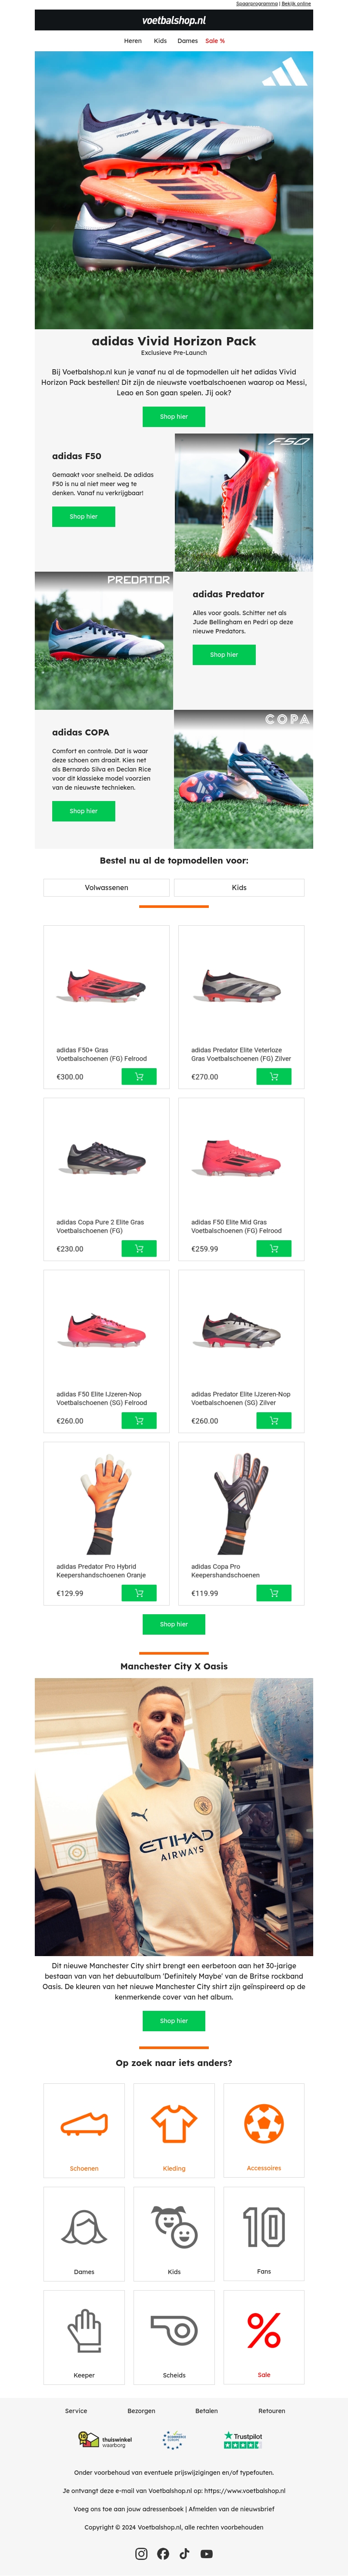348x2576 pixels.
Task: Open the Sale % menu item
Action: coord(215,41)
